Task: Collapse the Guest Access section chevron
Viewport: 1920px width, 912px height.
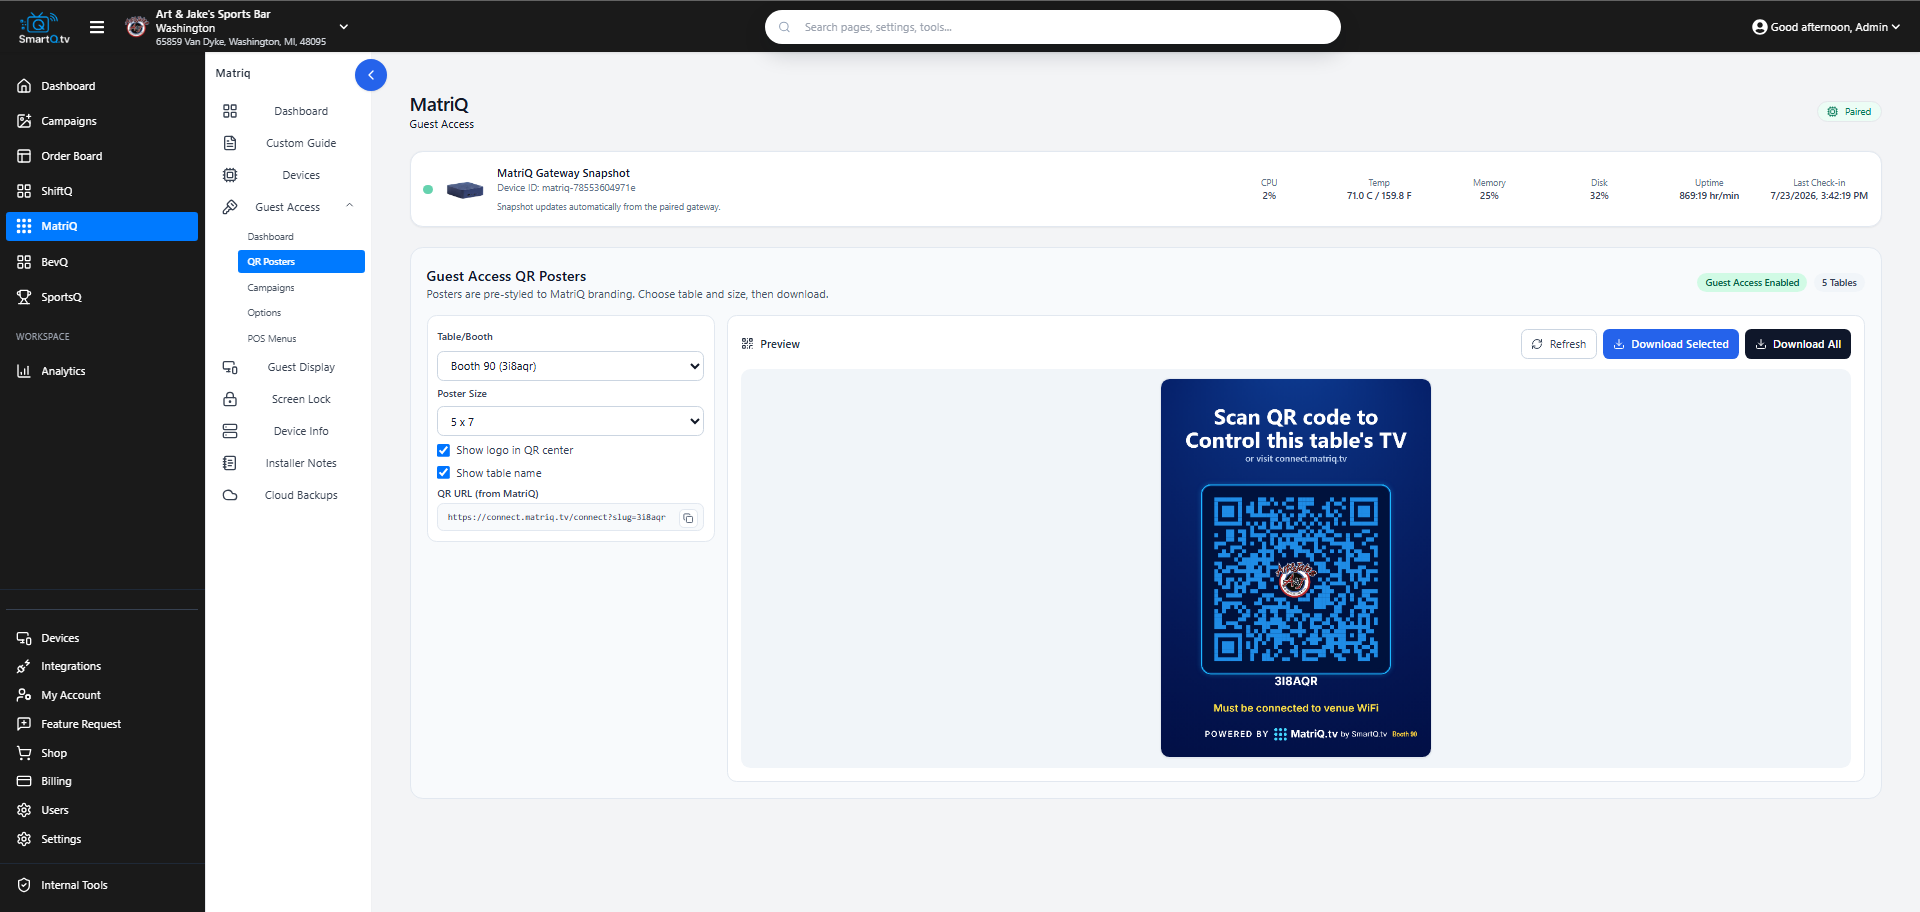Action: [x=350, y=206]
